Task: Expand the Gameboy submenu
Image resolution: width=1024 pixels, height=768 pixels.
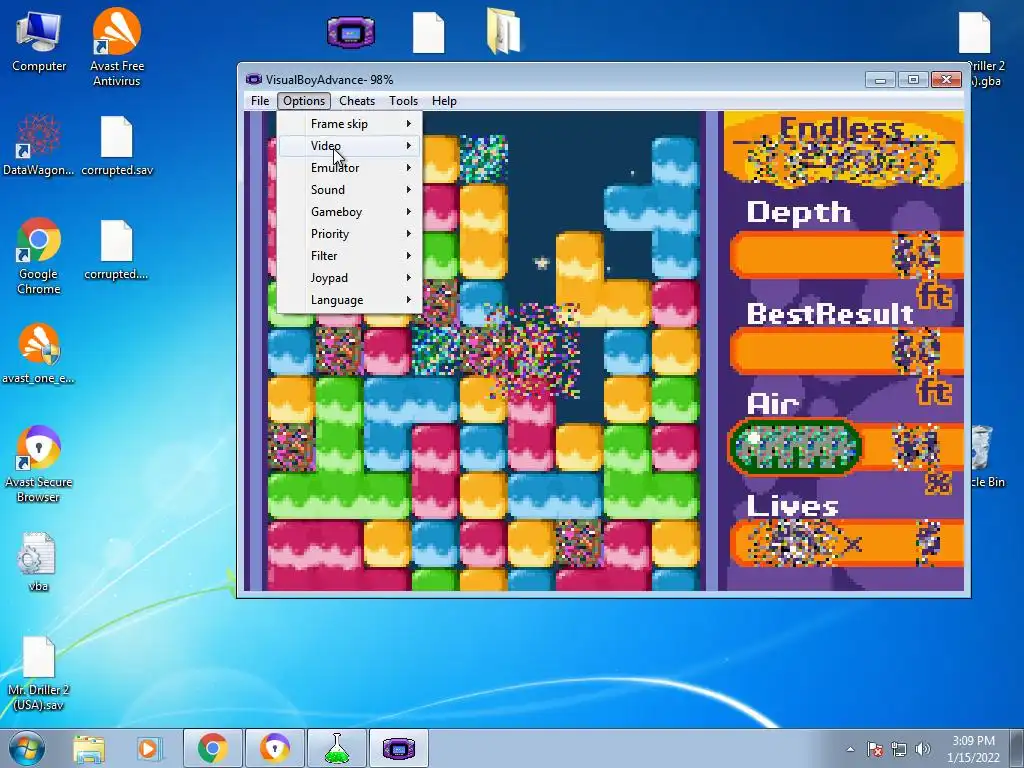Action: pos(350,212)
